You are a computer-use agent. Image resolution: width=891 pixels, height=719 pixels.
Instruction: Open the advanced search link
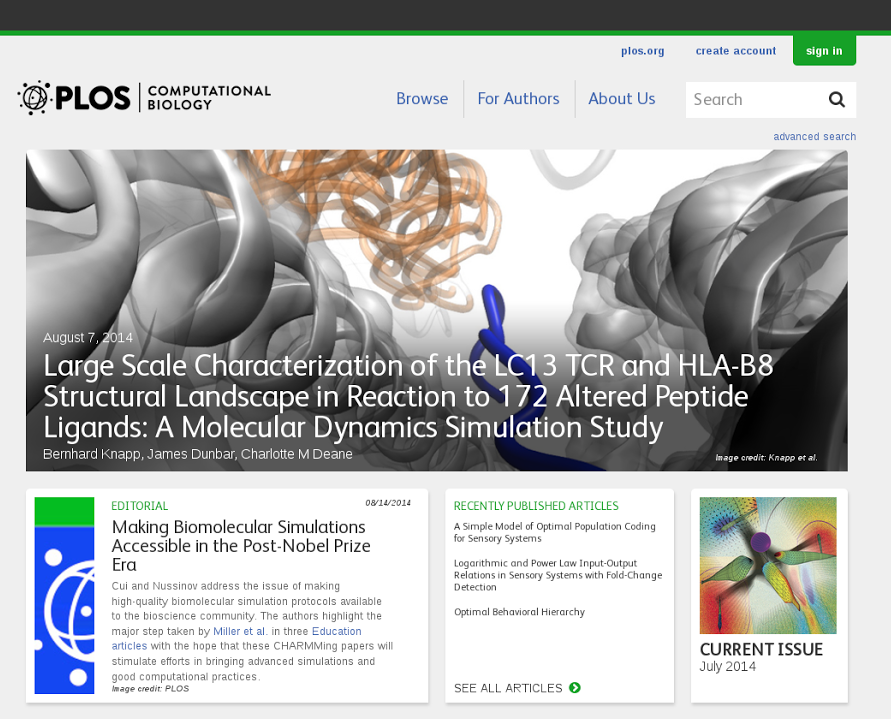[x=814, y=136]
